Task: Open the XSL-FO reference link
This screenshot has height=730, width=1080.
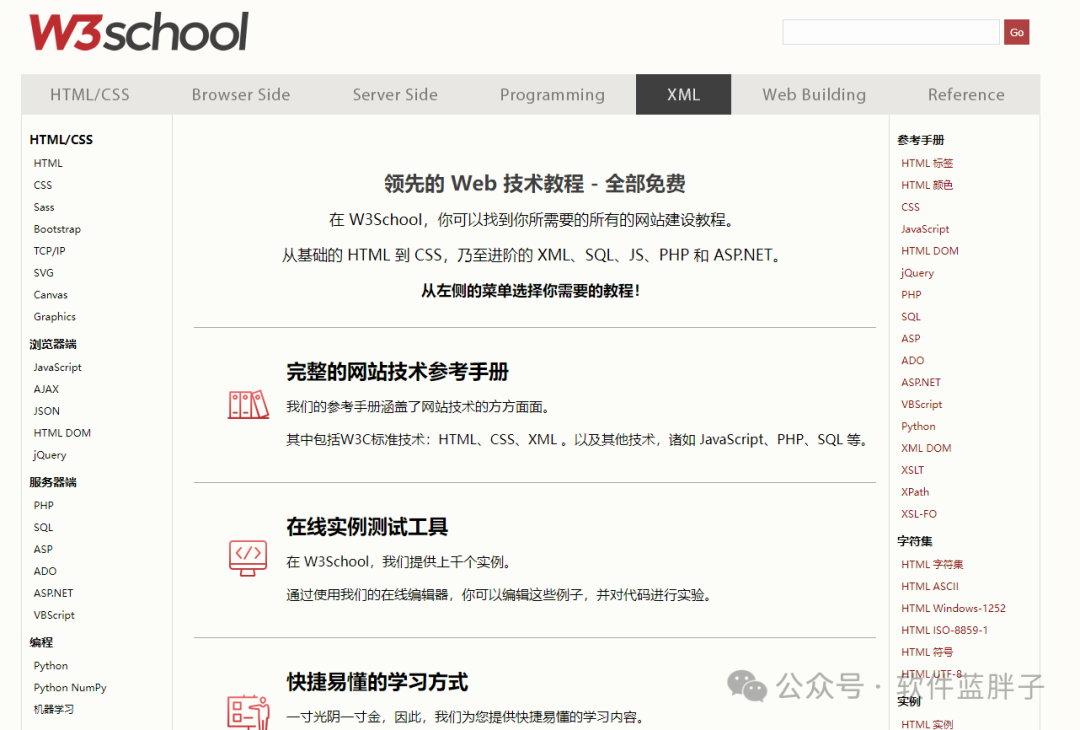Action: [919, 514]
